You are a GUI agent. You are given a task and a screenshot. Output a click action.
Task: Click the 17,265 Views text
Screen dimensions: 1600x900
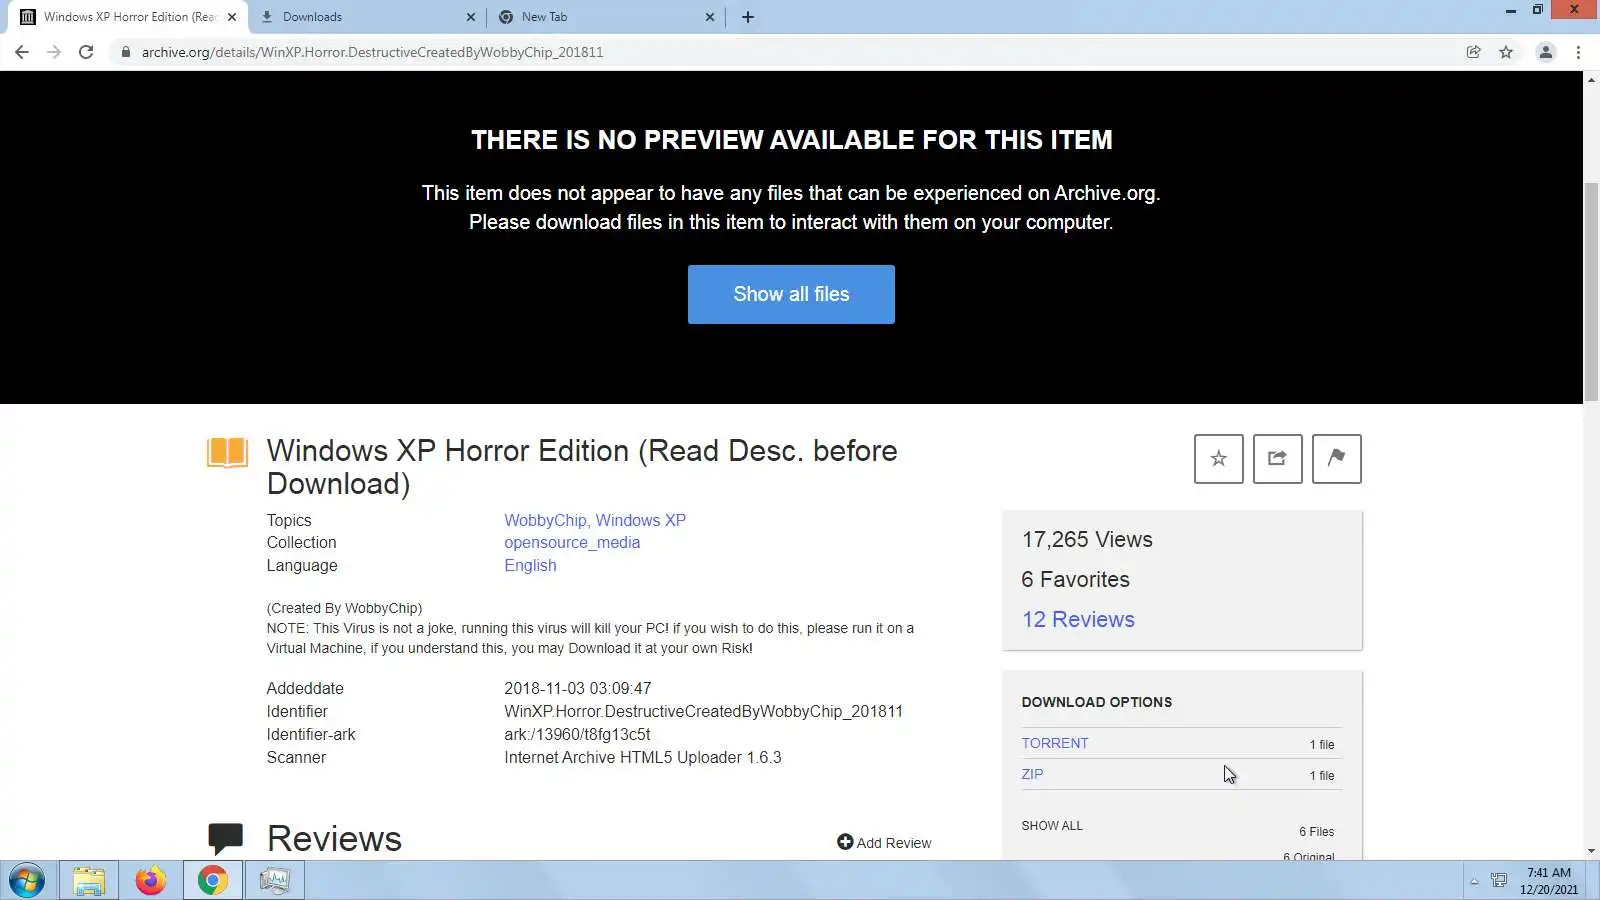point(1087,540)
